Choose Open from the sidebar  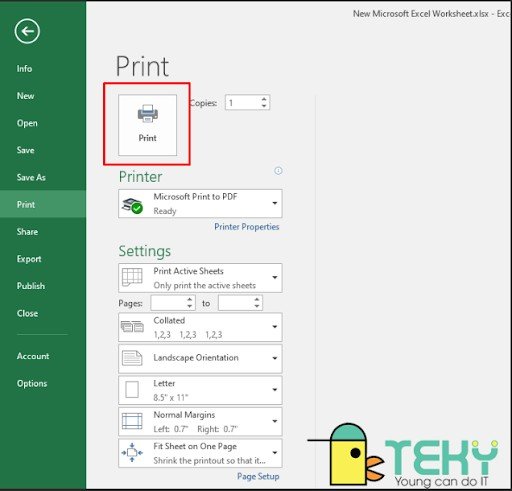27,123
